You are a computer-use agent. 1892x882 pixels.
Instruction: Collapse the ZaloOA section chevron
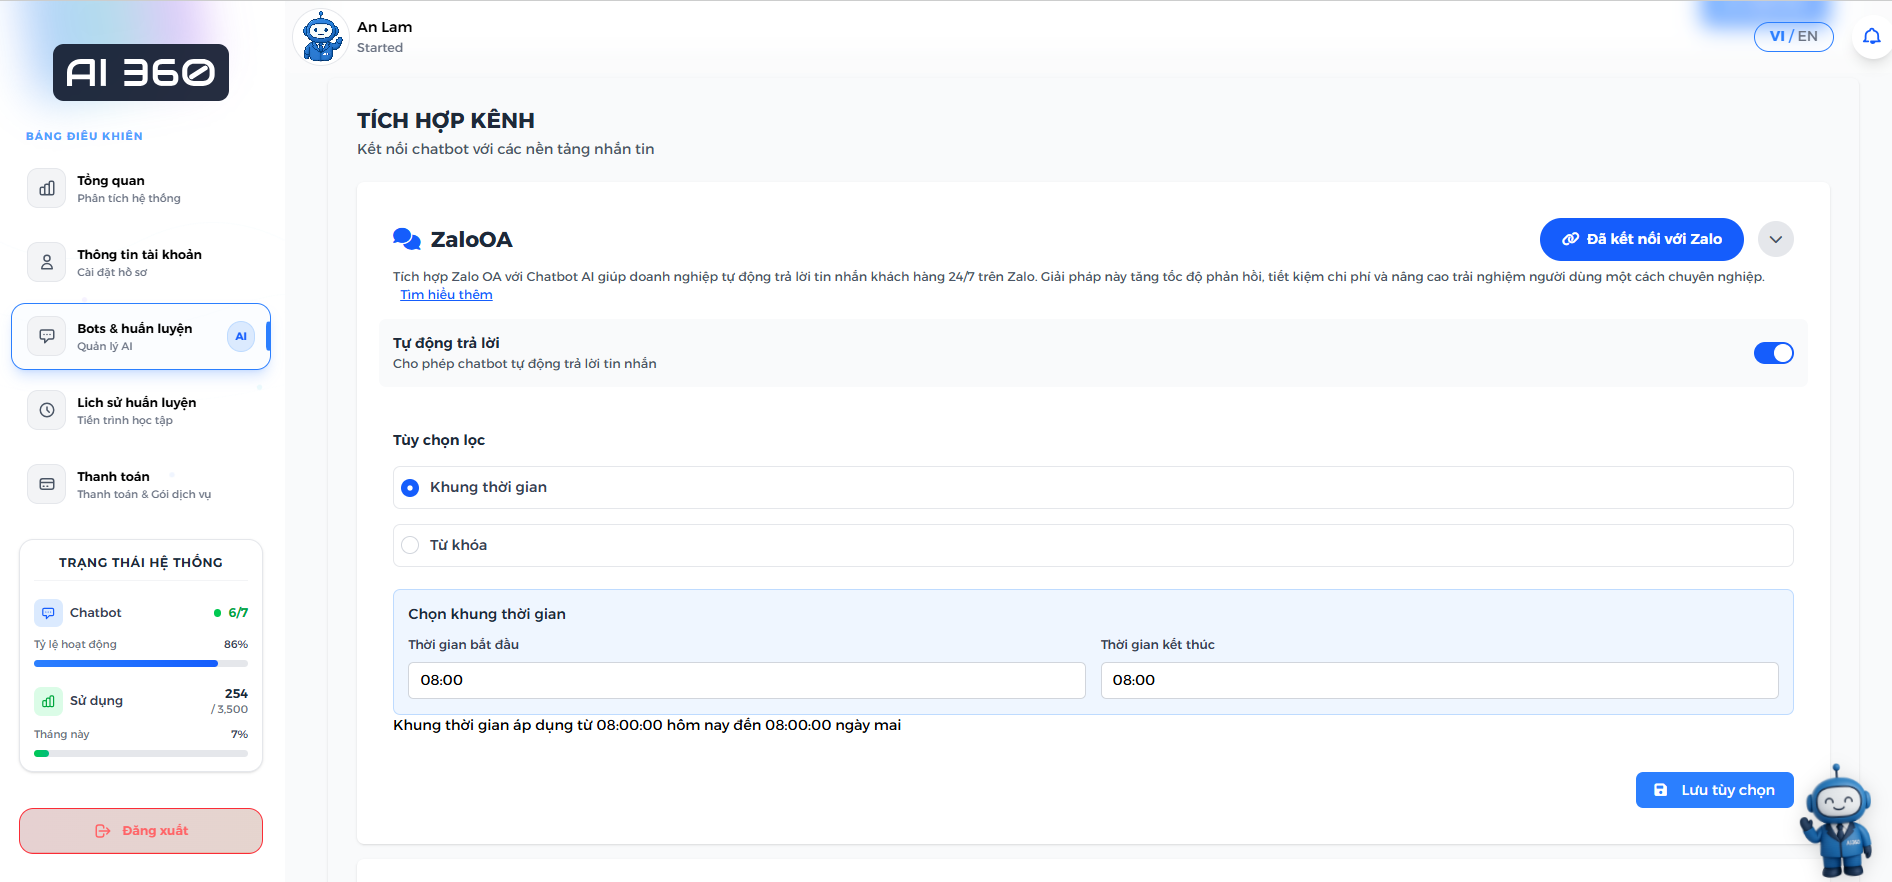tap(1775, 239)
